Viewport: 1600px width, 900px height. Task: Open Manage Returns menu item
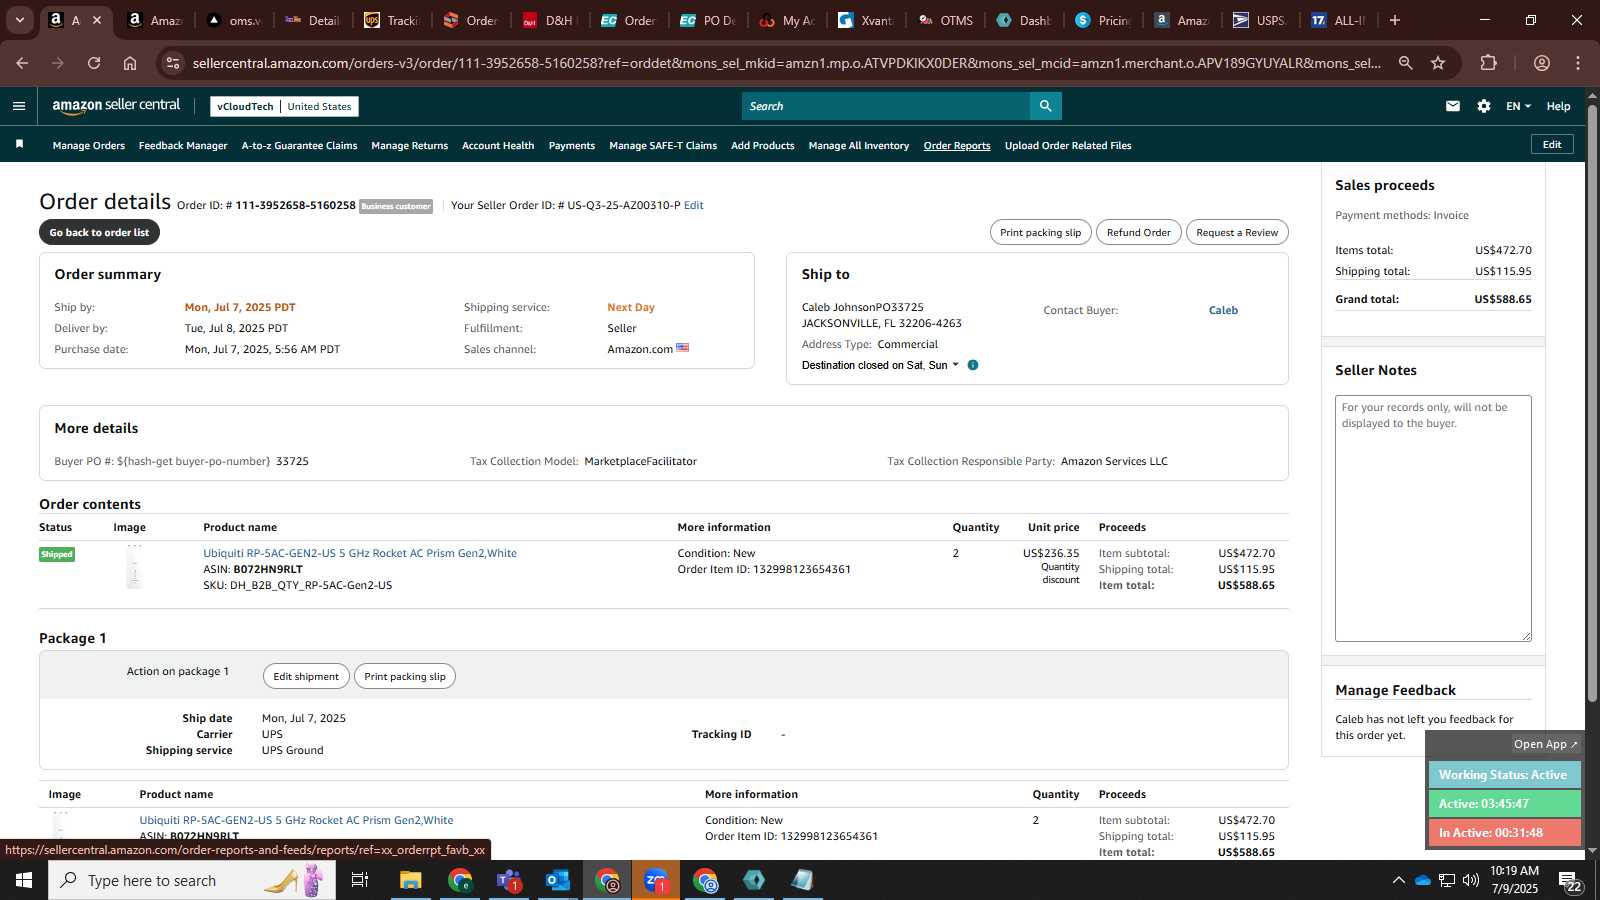pos(410,145)
